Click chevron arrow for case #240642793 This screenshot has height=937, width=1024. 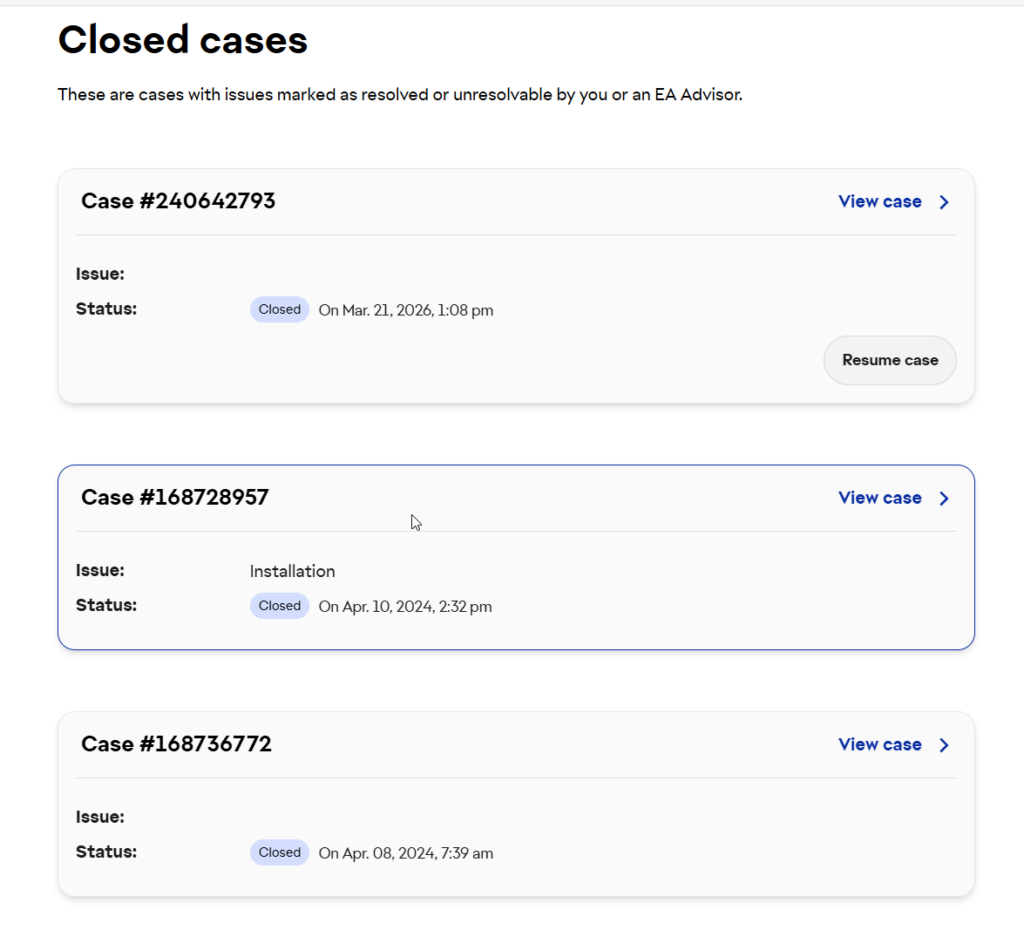tap(944, 202)
